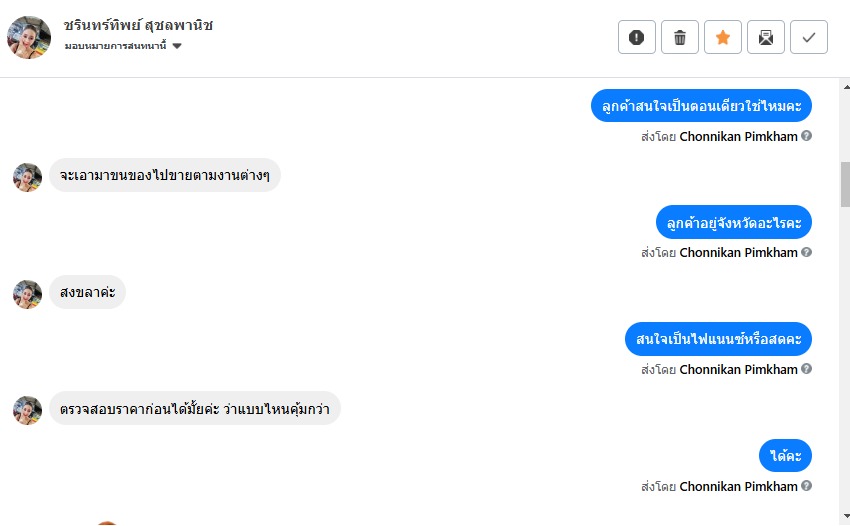This screenshot has height=526, width=850.
Task: Select the 'ลูกค้าสนใจเป็นตอนเดียวใช่ไหมคะ' message bubble
Action: 701,105
